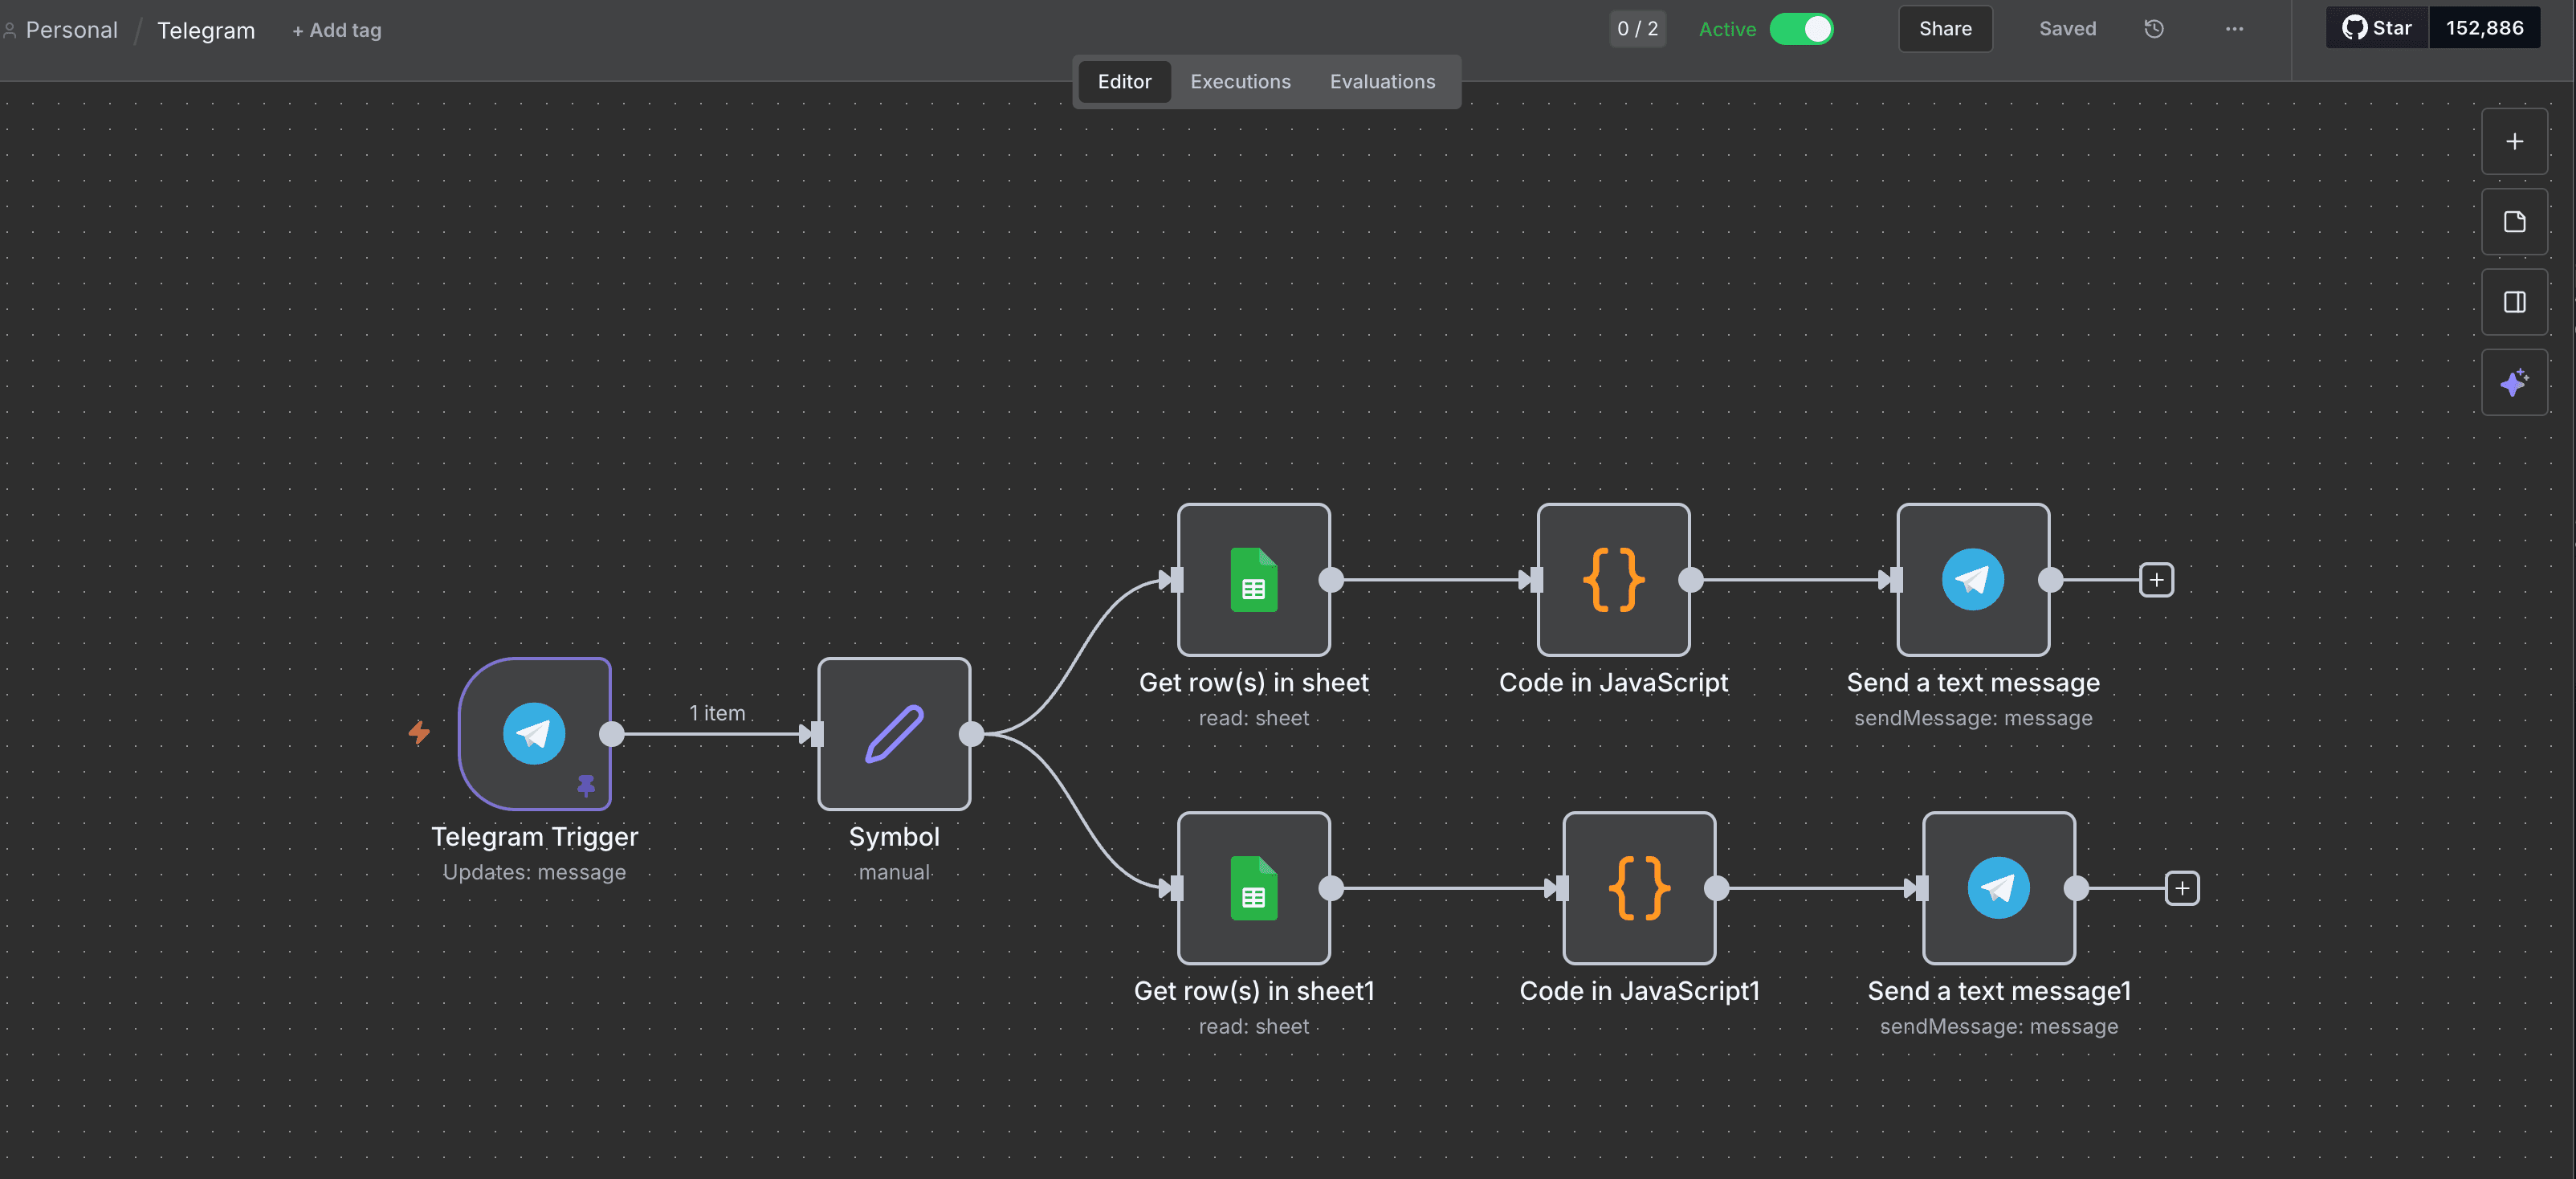Click the output handle of Symbol node
Image resolution: width=2576 pixels, height=1179 pixels.
pyautogui.click(x=971, y=734)
